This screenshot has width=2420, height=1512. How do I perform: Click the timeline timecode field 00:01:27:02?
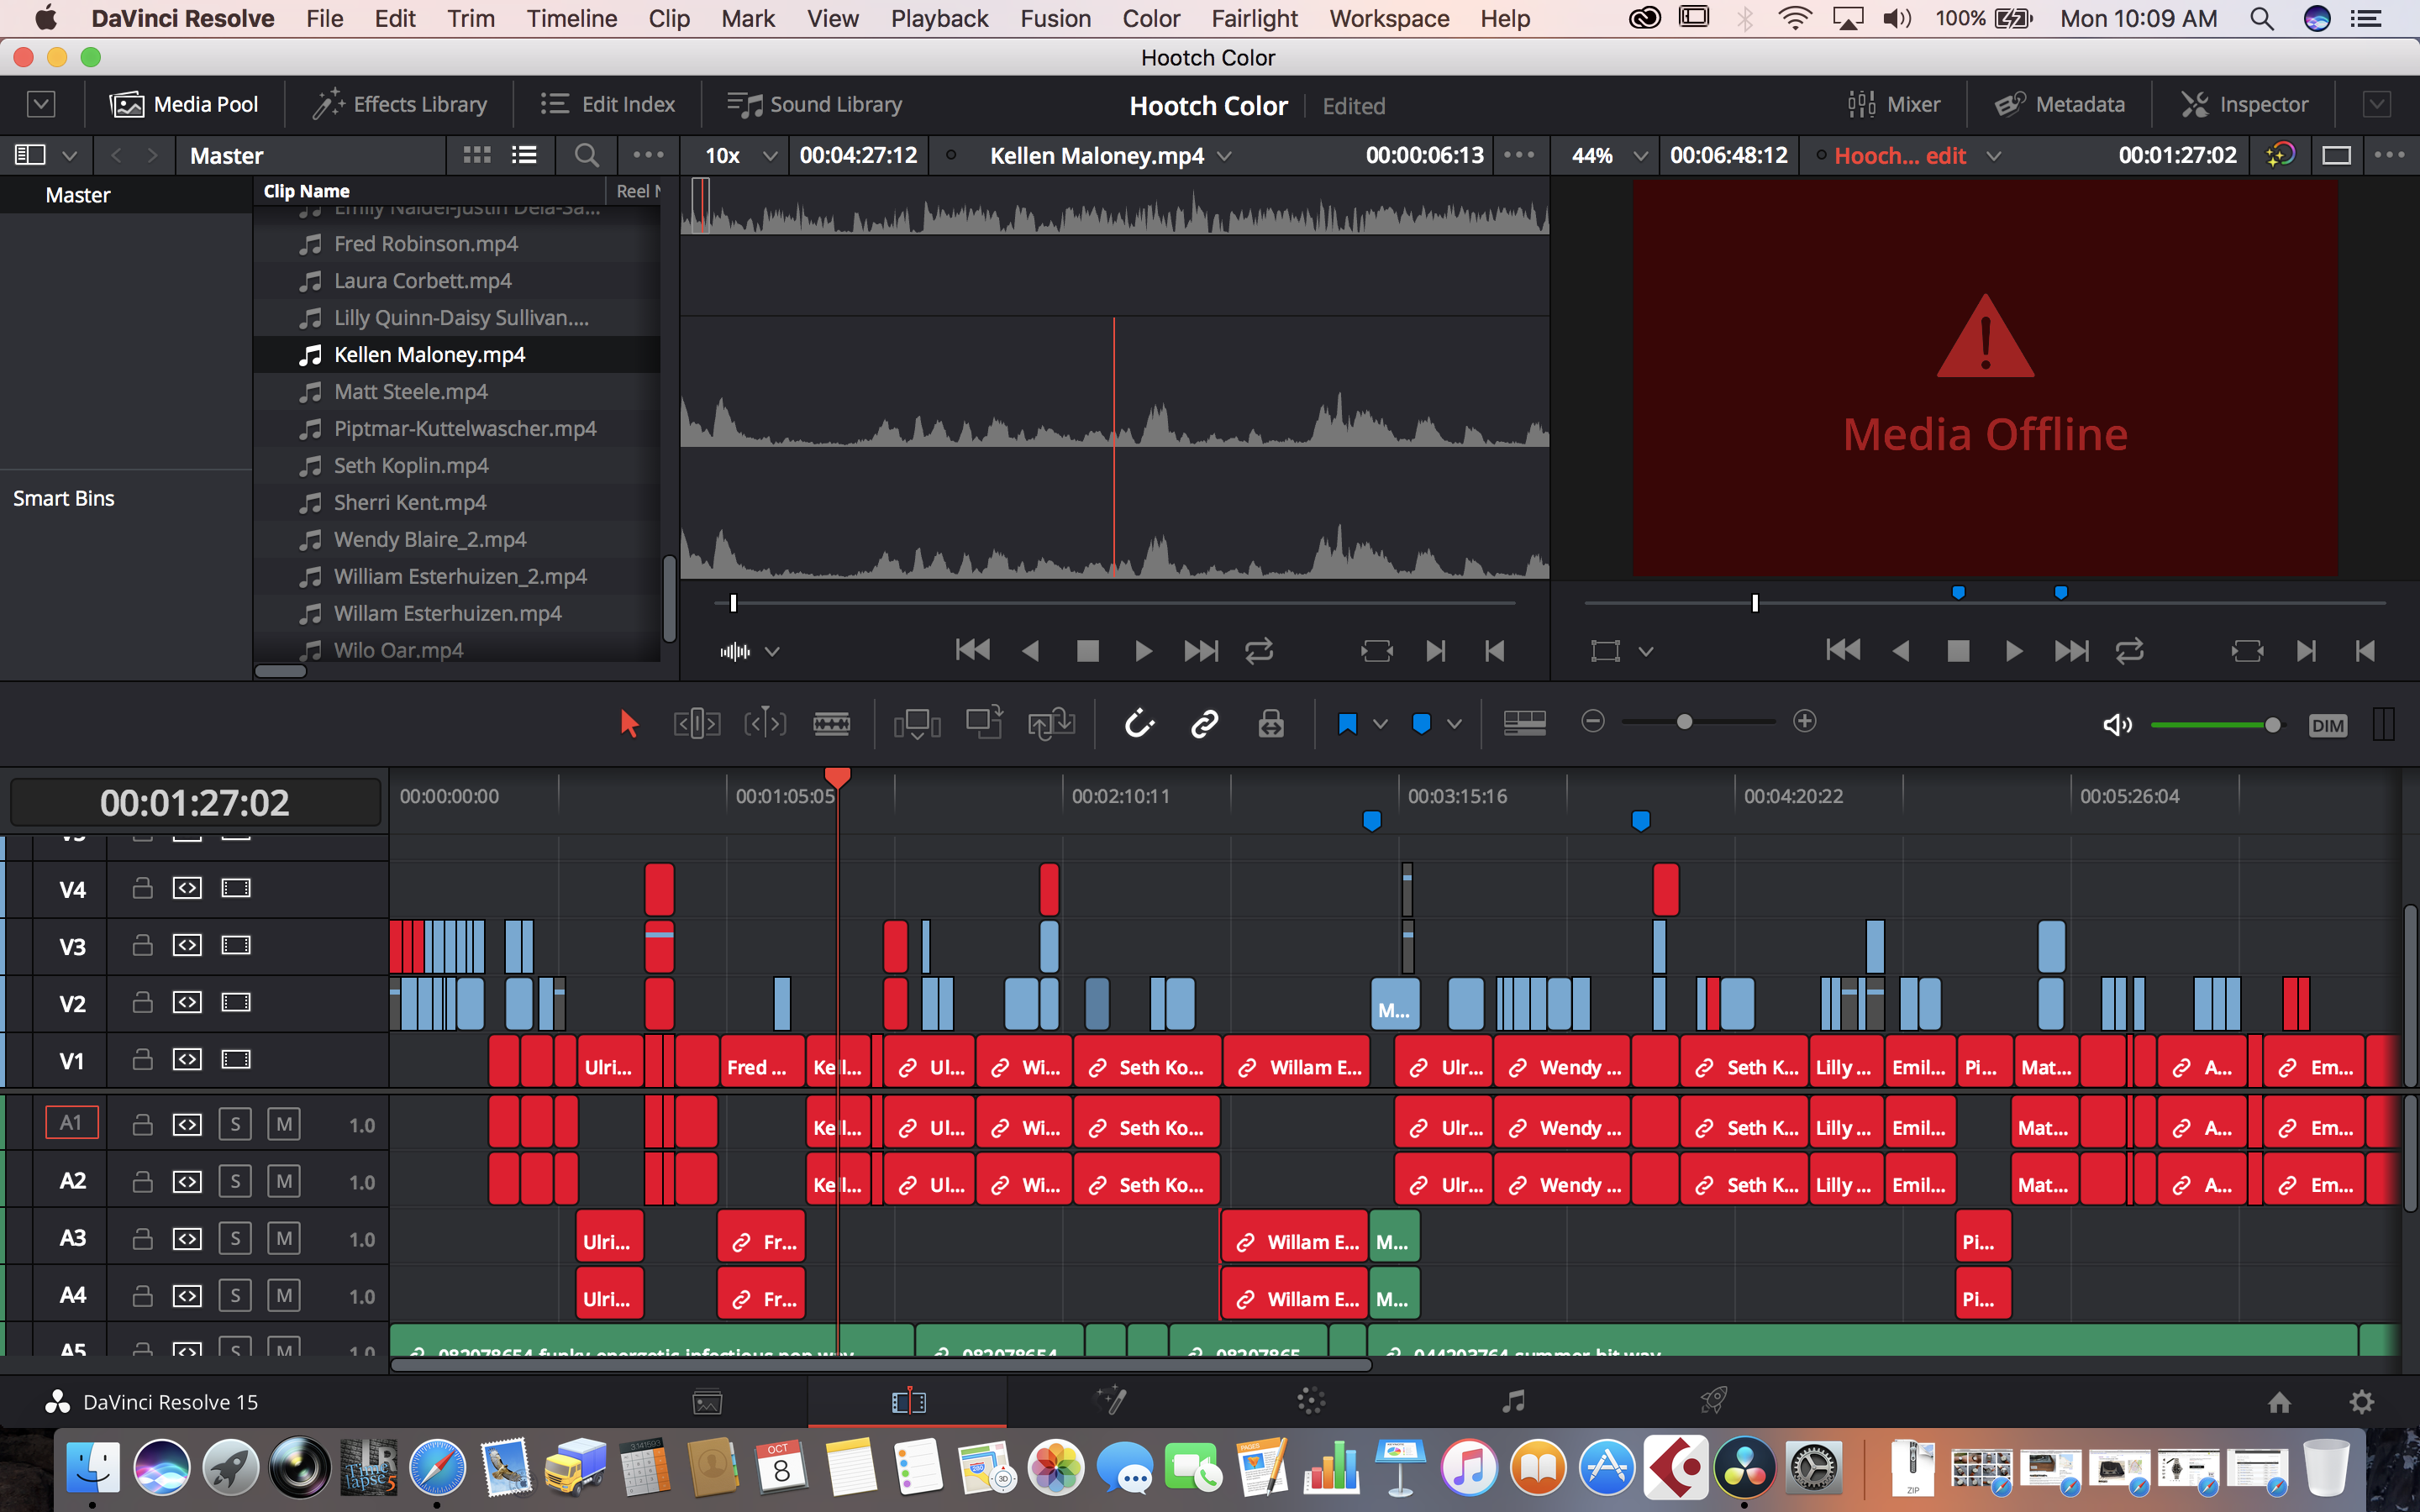(195, 803)
